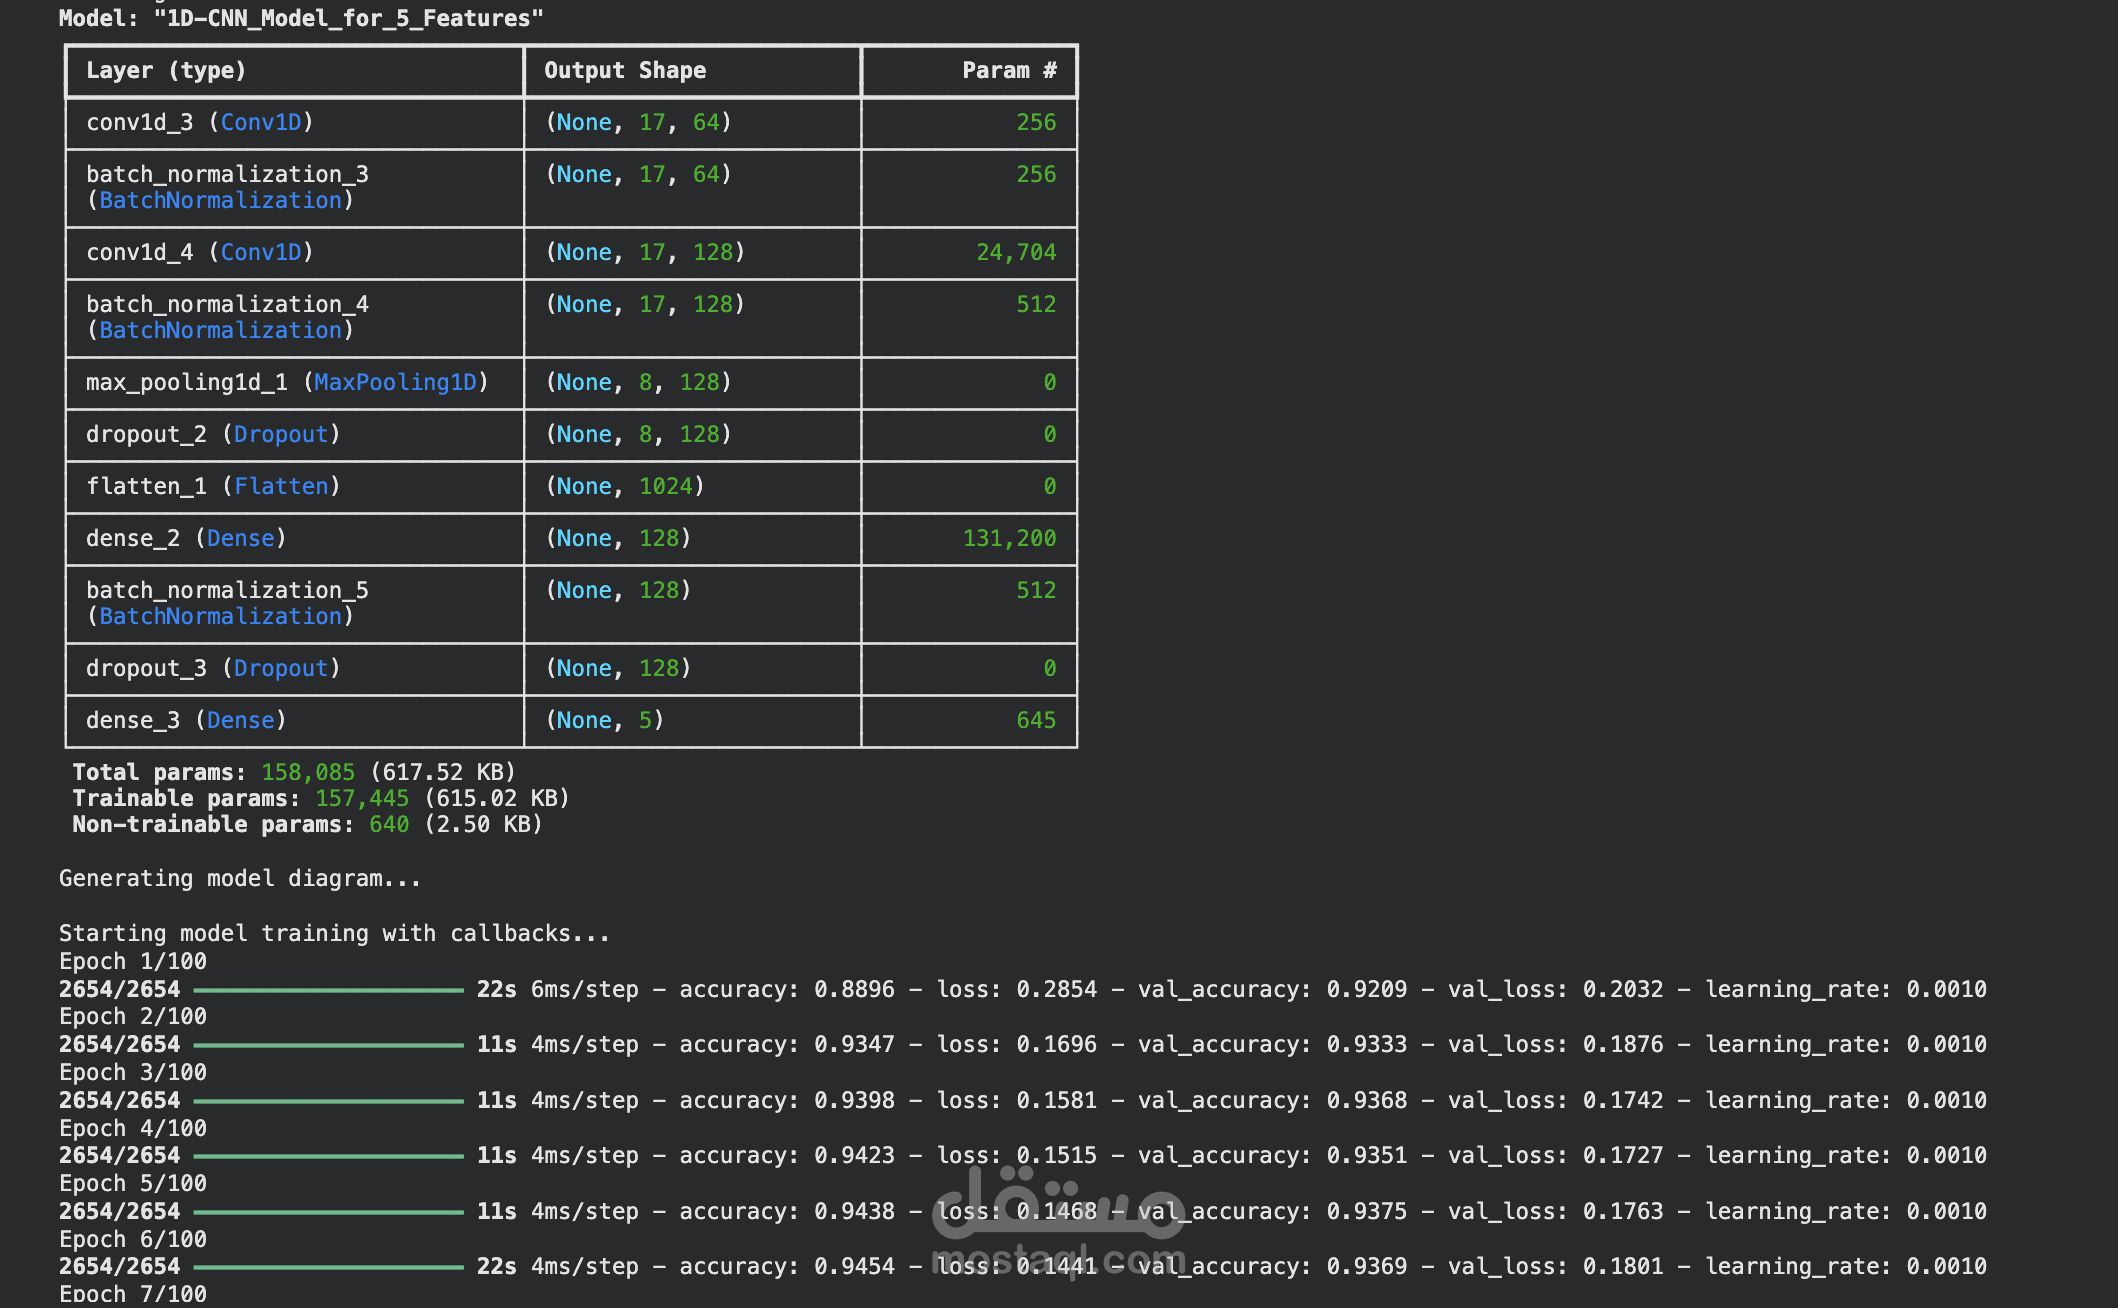Click the Epoch 4/100 progress bar
The image size is (2118, 1308).
328,1156
